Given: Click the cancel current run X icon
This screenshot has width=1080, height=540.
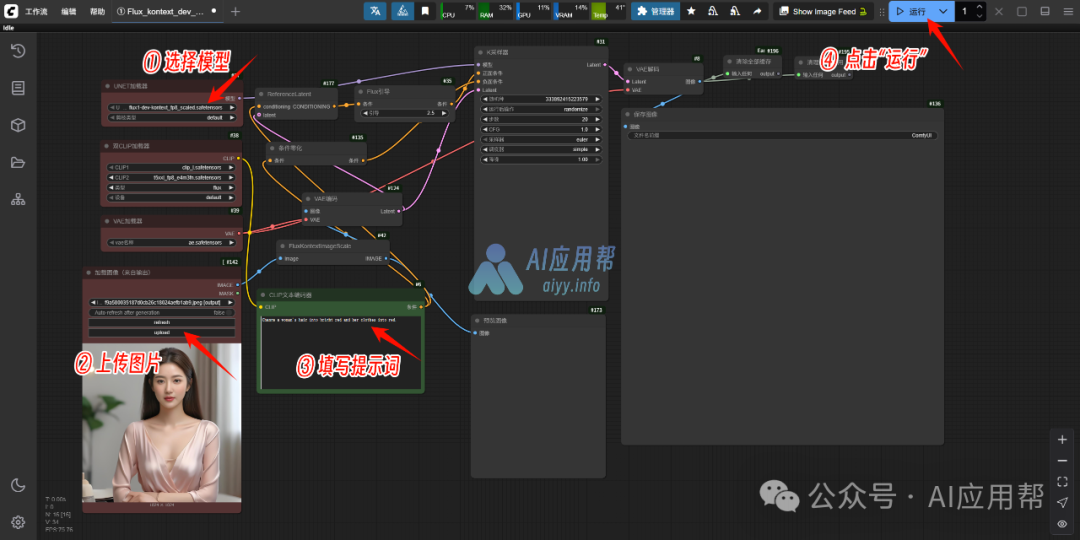Looking at the screenshot, I should (x=999, y=11).
